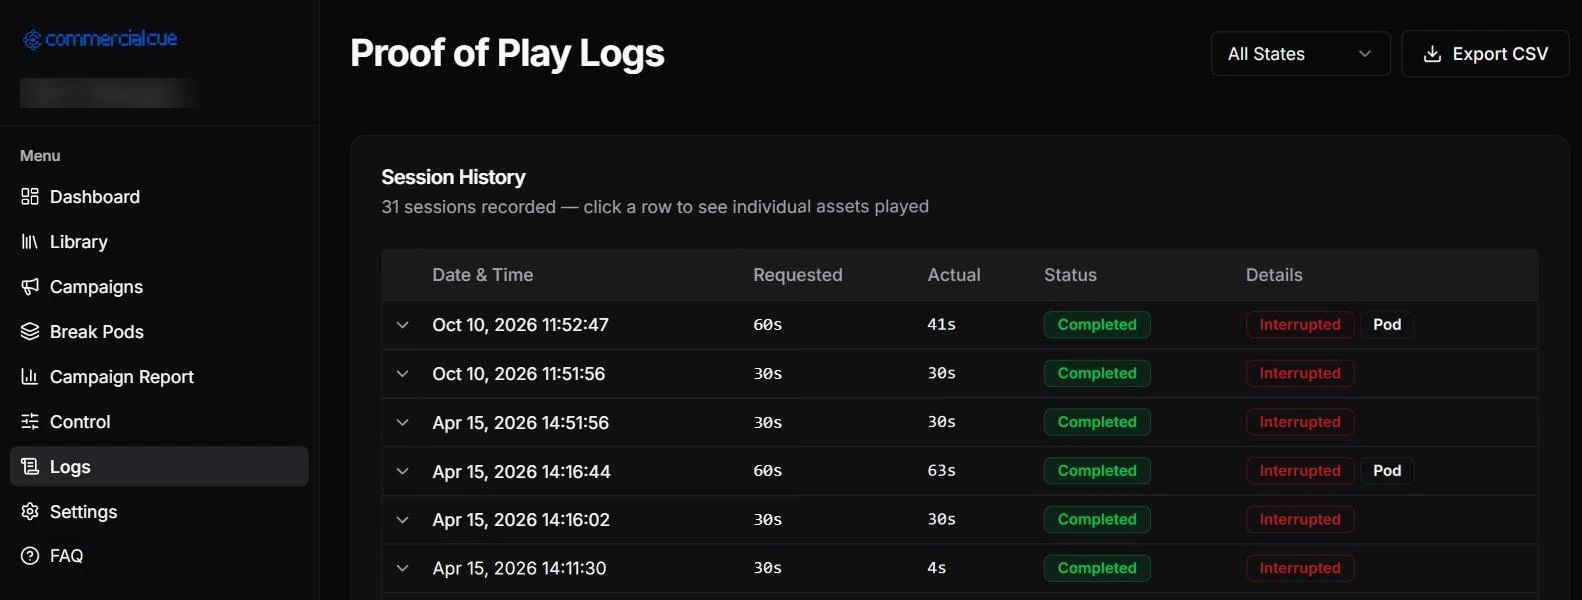Click the Proof of Play Logs title
Viewport: 1582px width, 600px height.
[507, 53]
